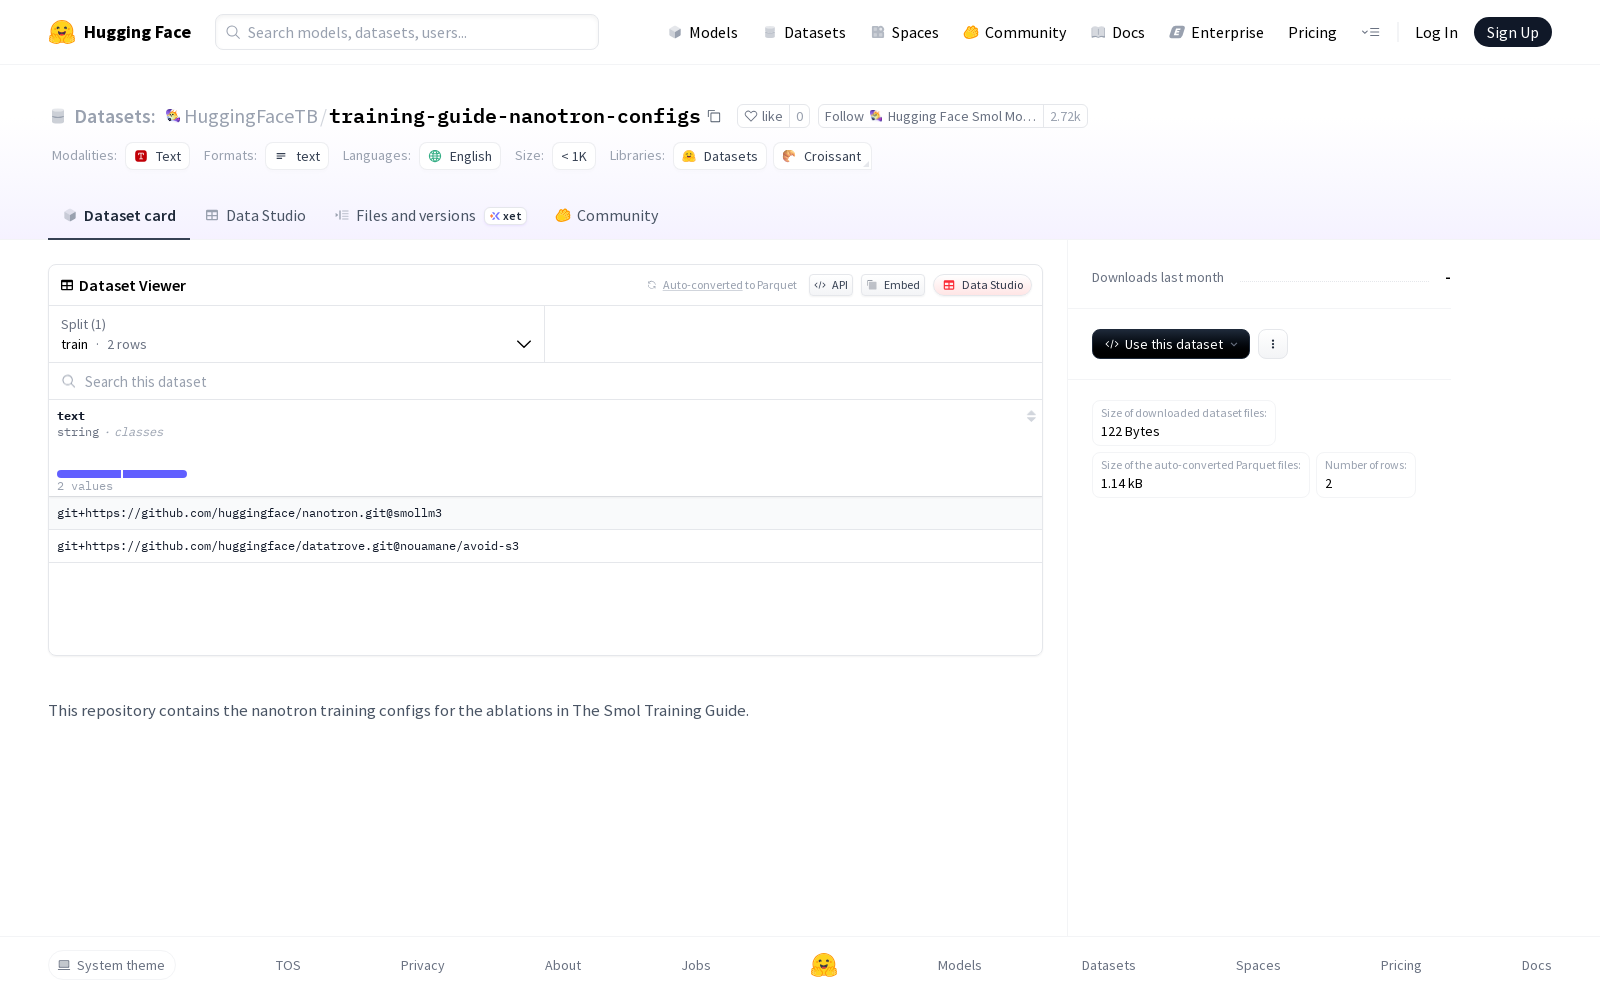Viewport: 1600px width, 1000px height.
Task: Focus the Search this dataset field
Action: [x=545, y=381]
